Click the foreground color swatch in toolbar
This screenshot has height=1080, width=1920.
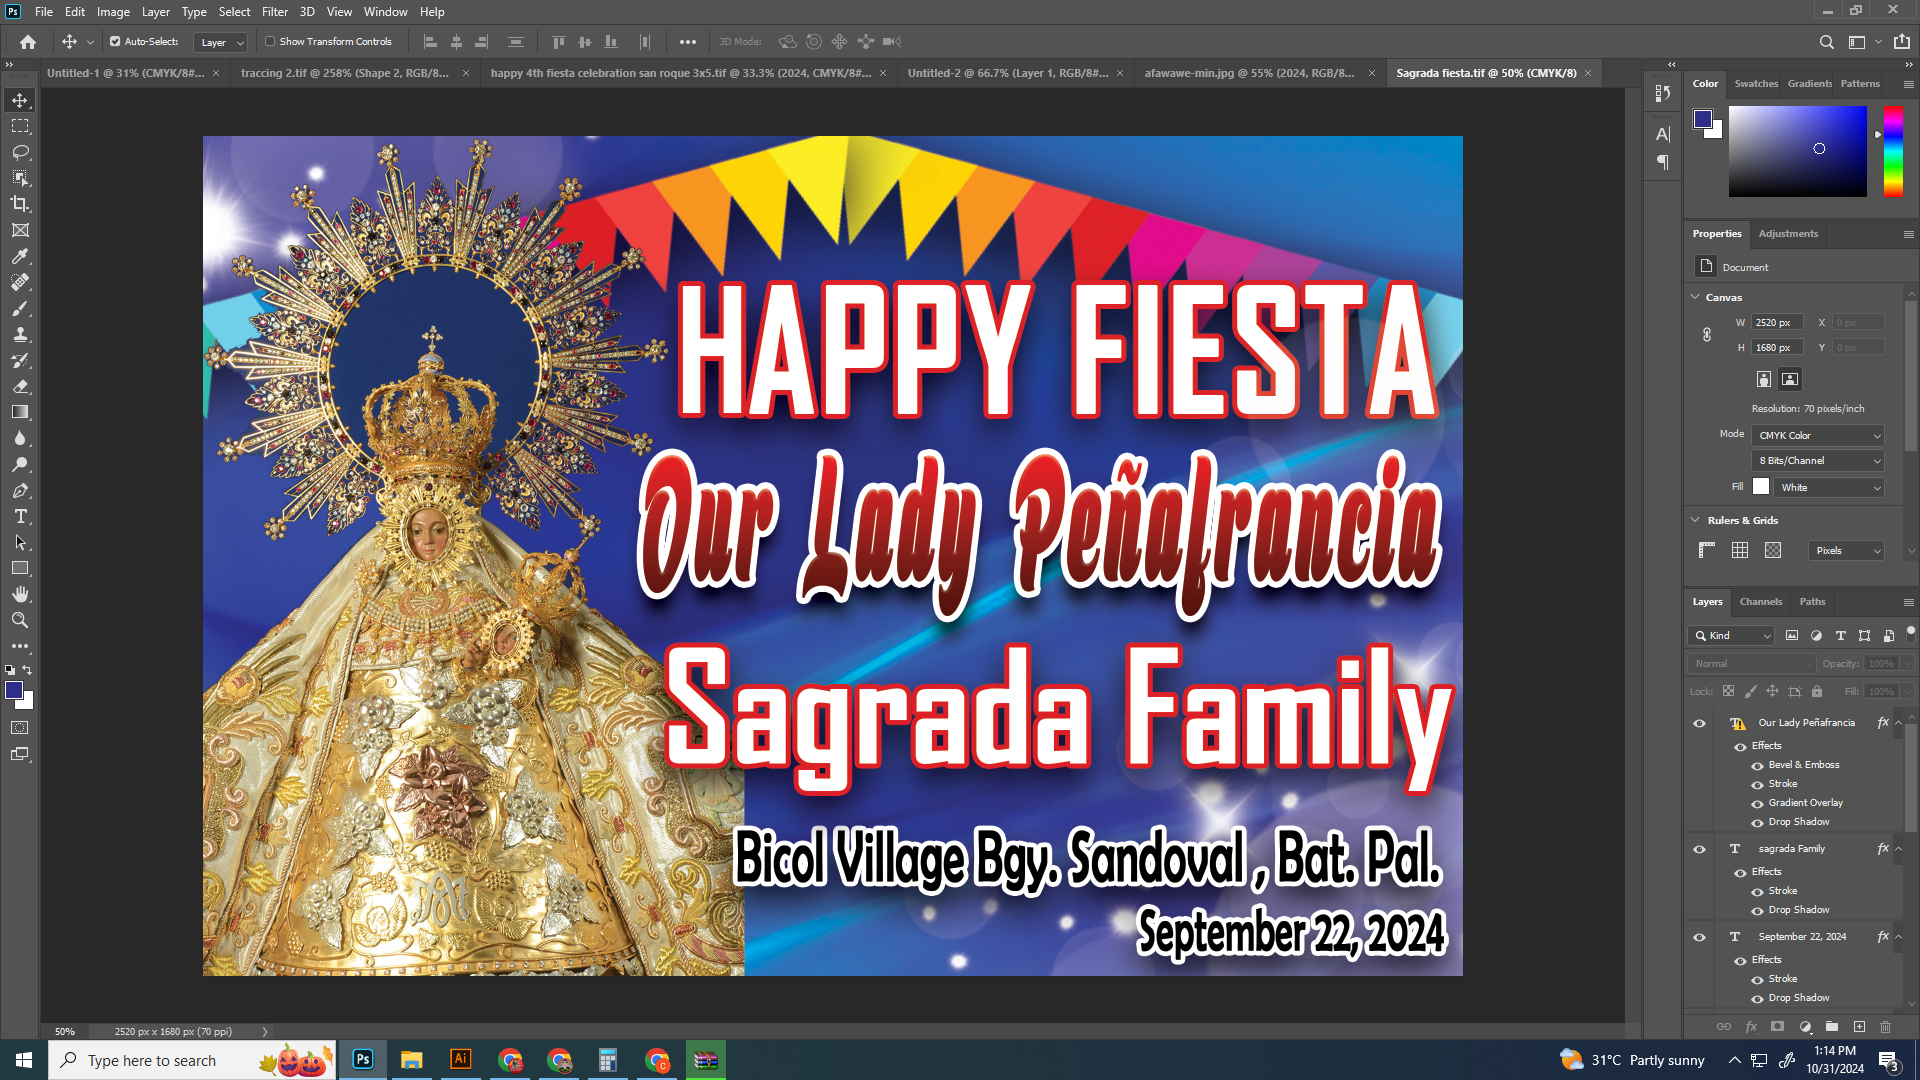tap(13, 690)
